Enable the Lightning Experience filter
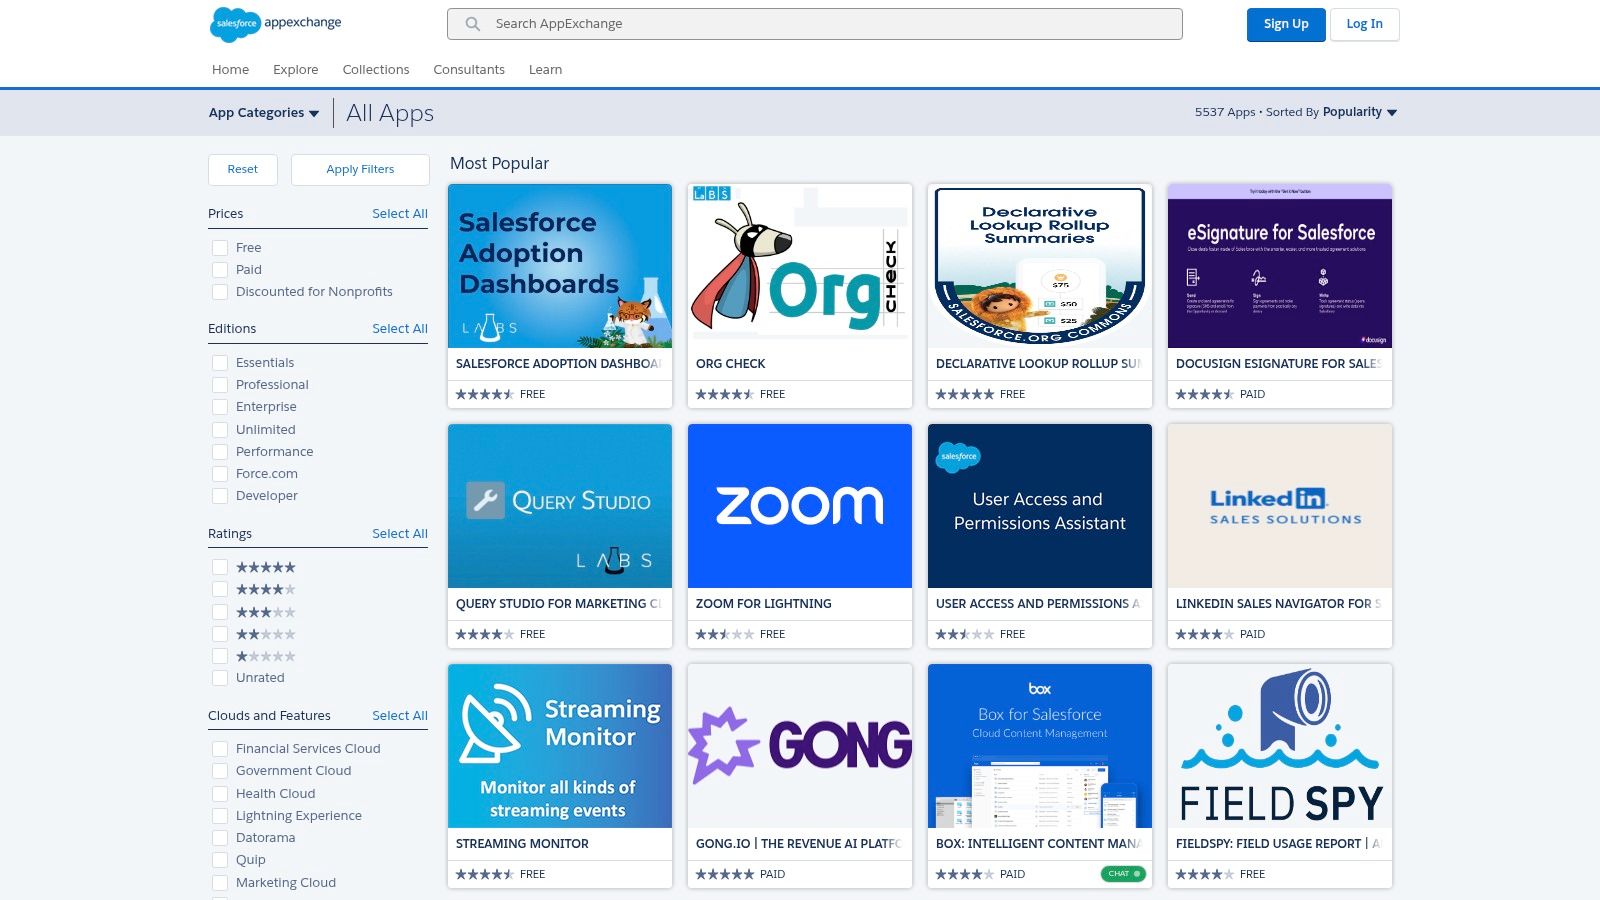 (x=220, y=815)
